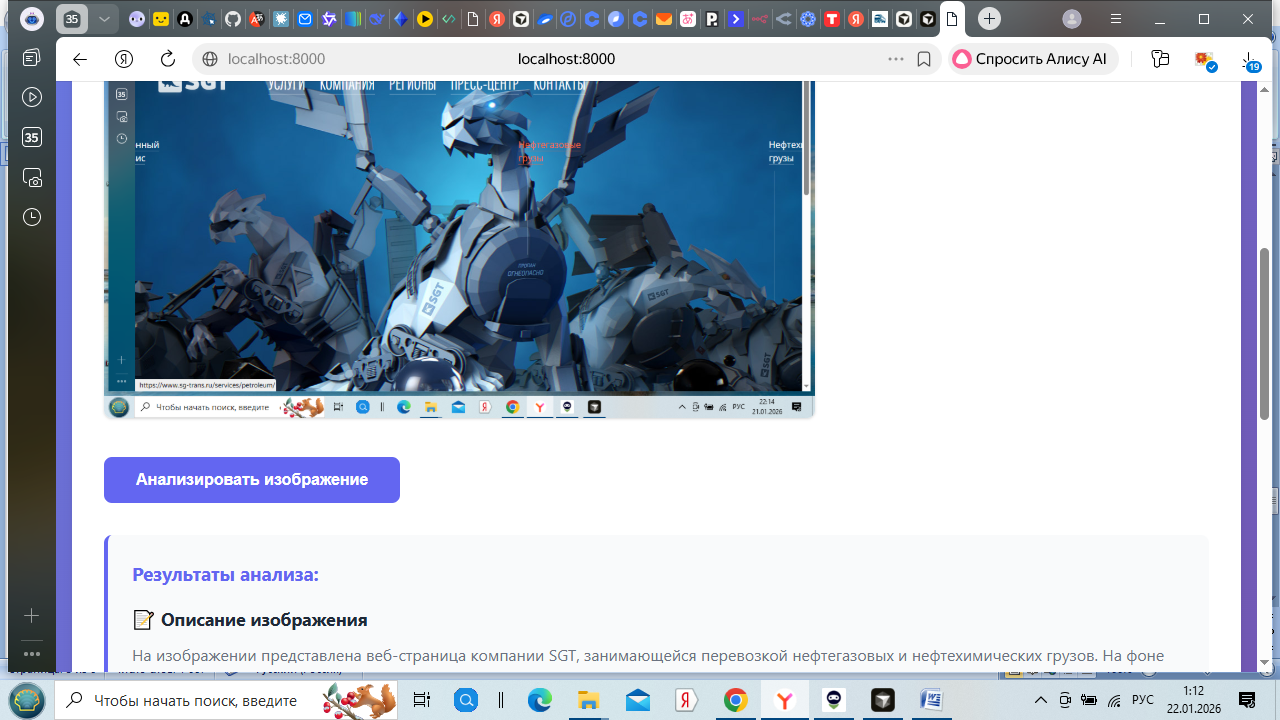Viewport: 1280px width, 720px height.
Task: Open Yandex home via the Я button
Action: pyautogui.click(x=124, y=59)
